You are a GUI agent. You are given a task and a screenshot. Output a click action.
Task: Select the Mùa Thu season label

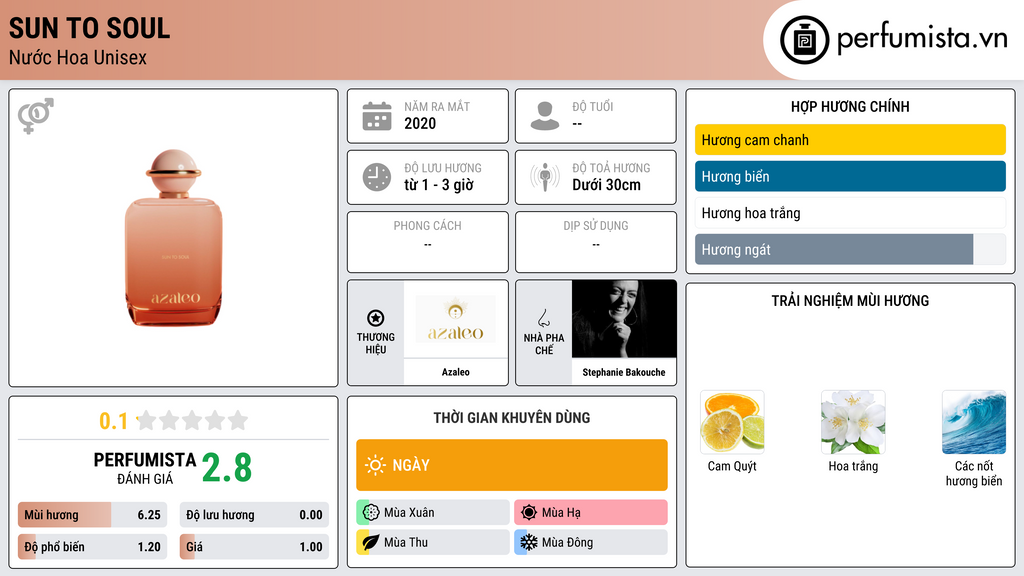pos(406,542)
